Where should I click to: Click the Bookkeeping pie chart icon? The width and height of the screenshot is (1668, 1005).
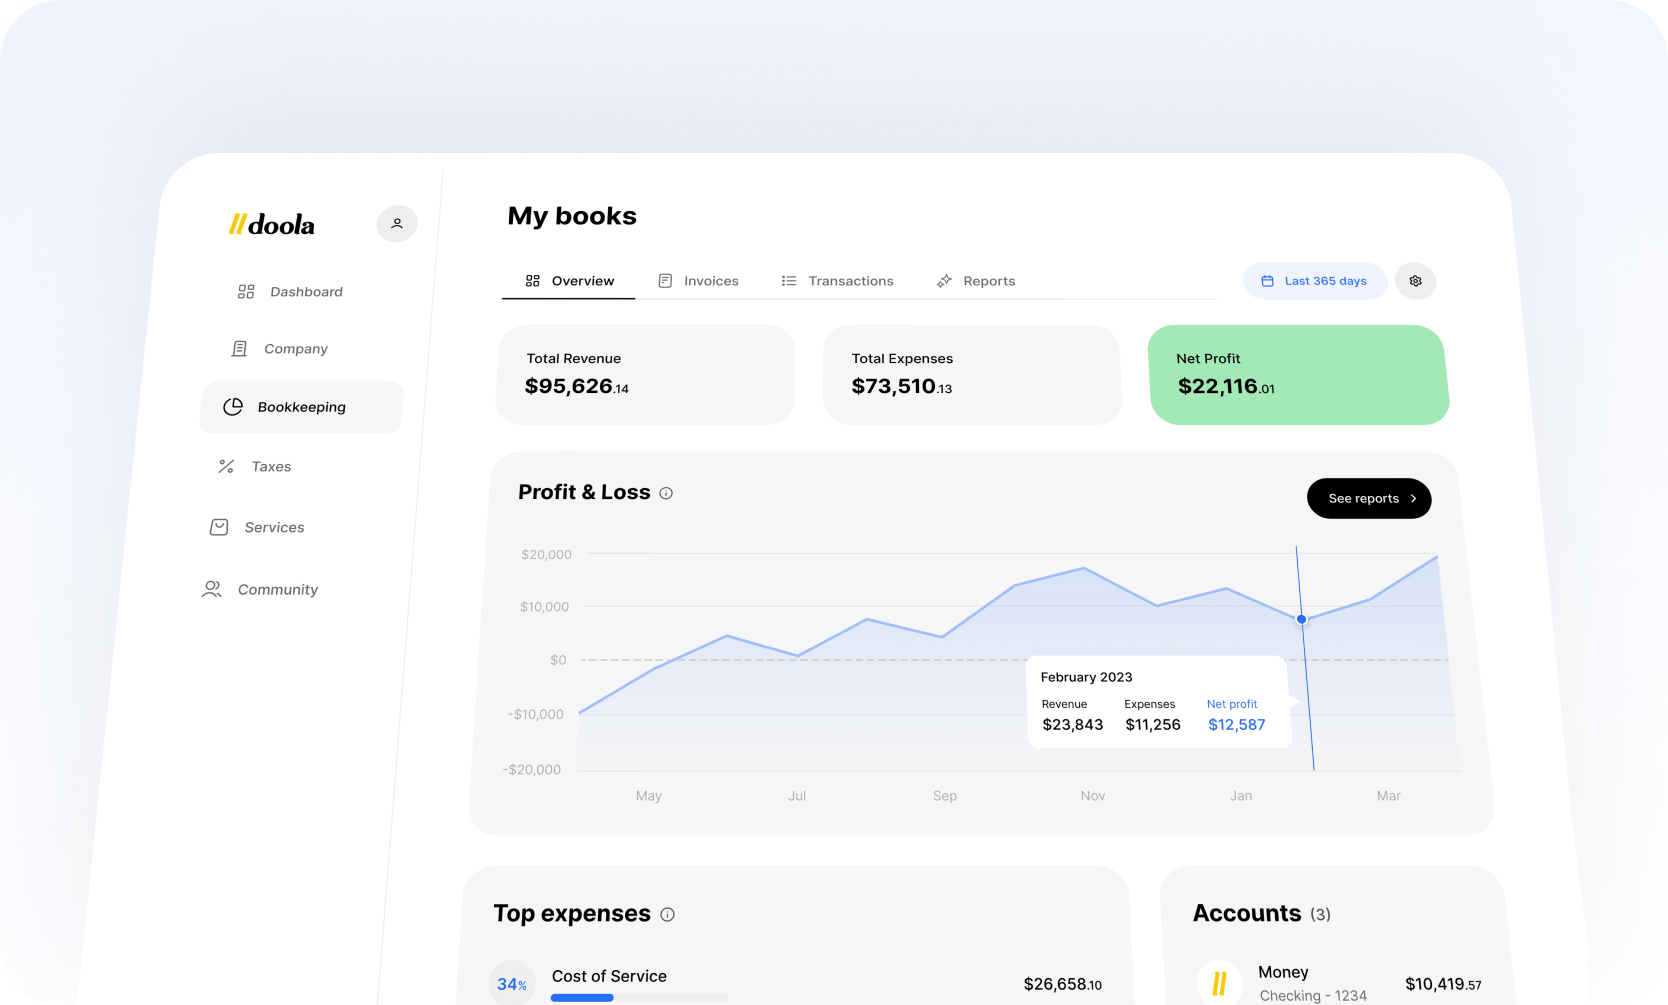[x=233, y=407]
